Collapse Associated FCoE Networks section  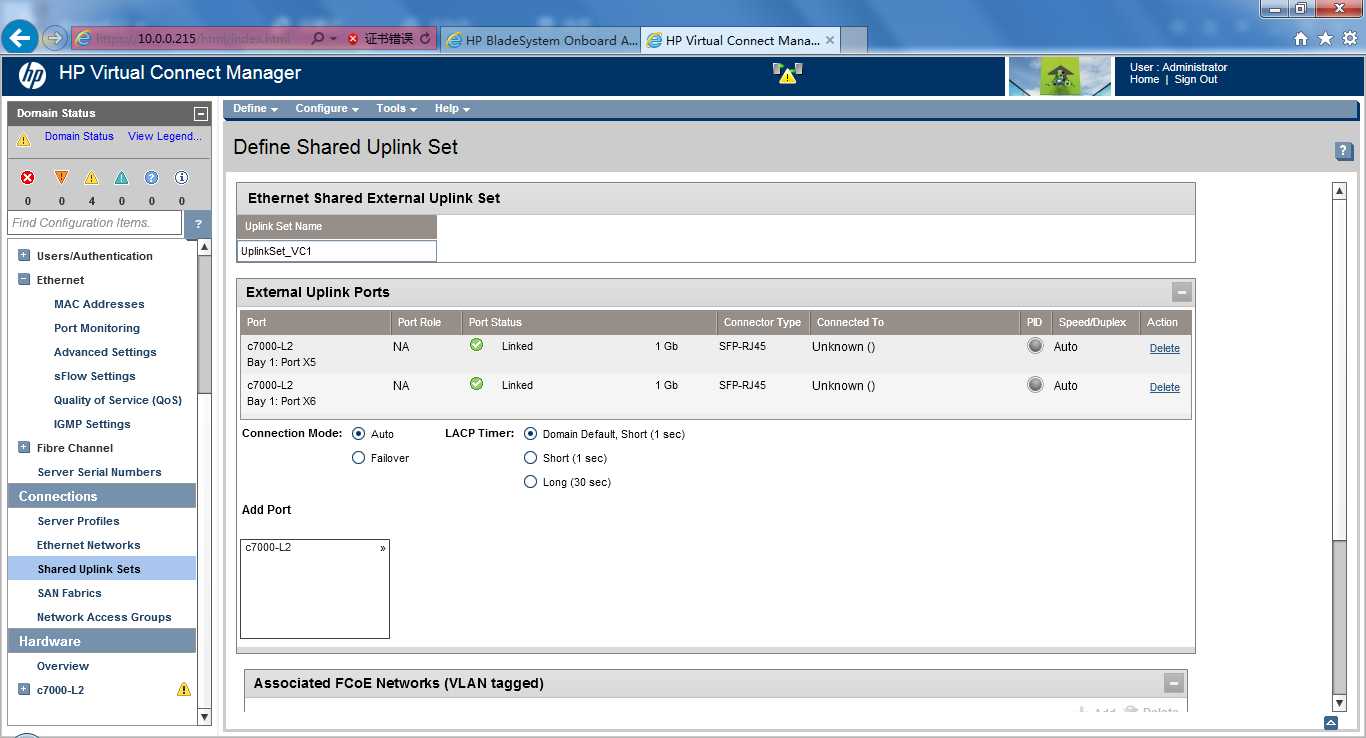click(1174, 684)
